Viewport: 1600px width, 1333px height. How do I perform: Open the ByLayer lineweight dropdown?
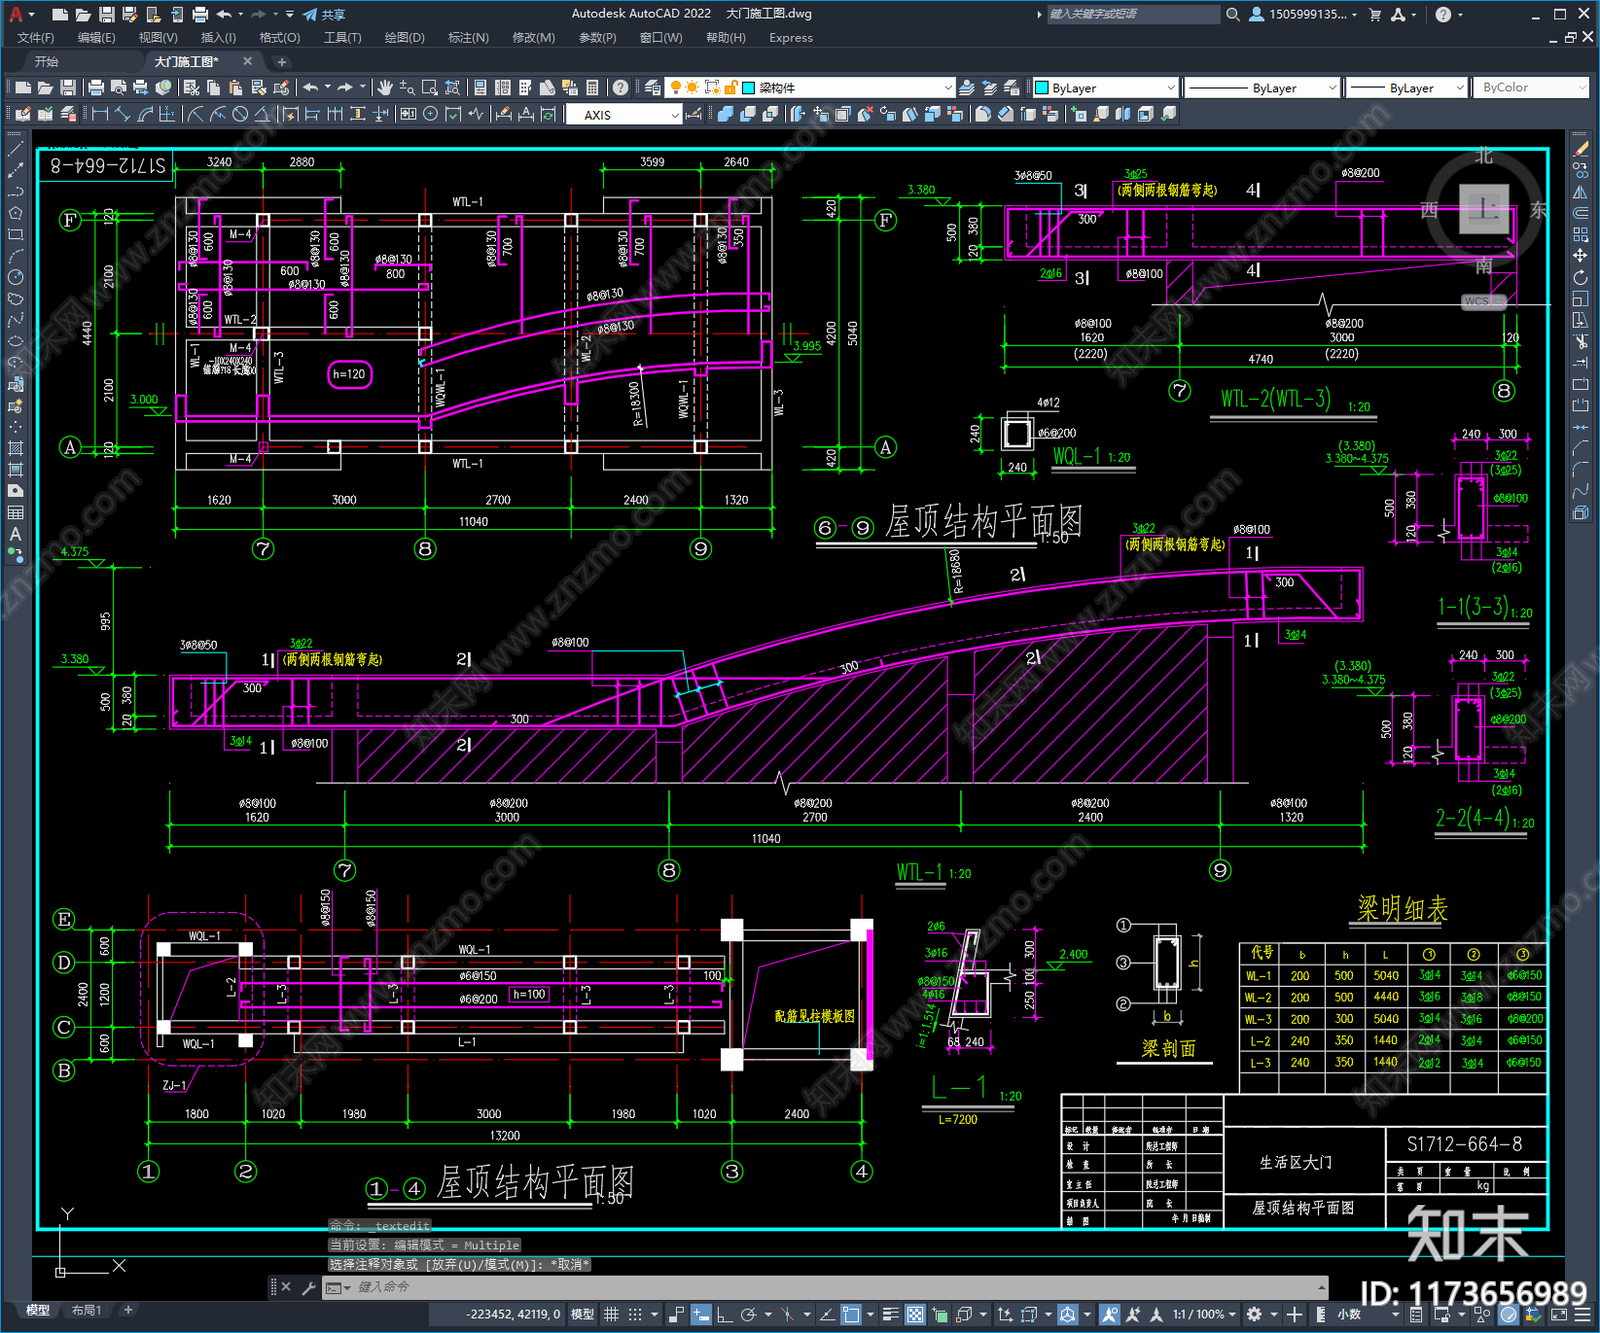pyautogui.click(x=1406, y=88)
